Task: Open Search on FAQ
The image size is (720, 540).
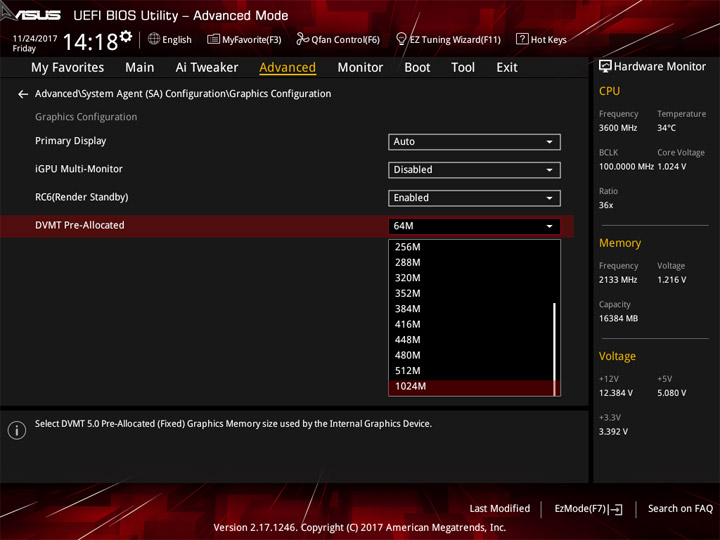Action: pyautogui.click(x=680, y=509)
